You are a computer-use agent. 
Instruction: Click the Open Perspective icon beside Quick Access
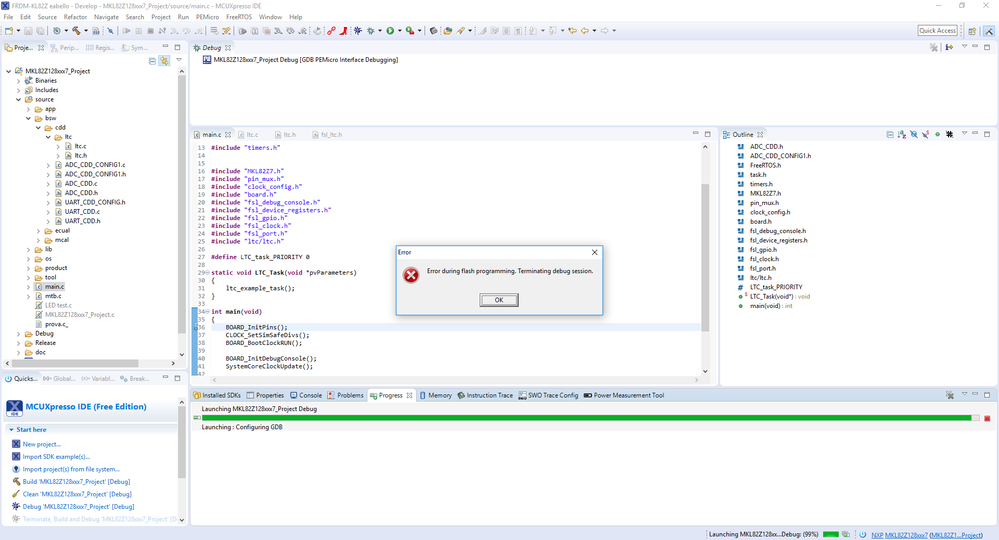tap(972, 31)
